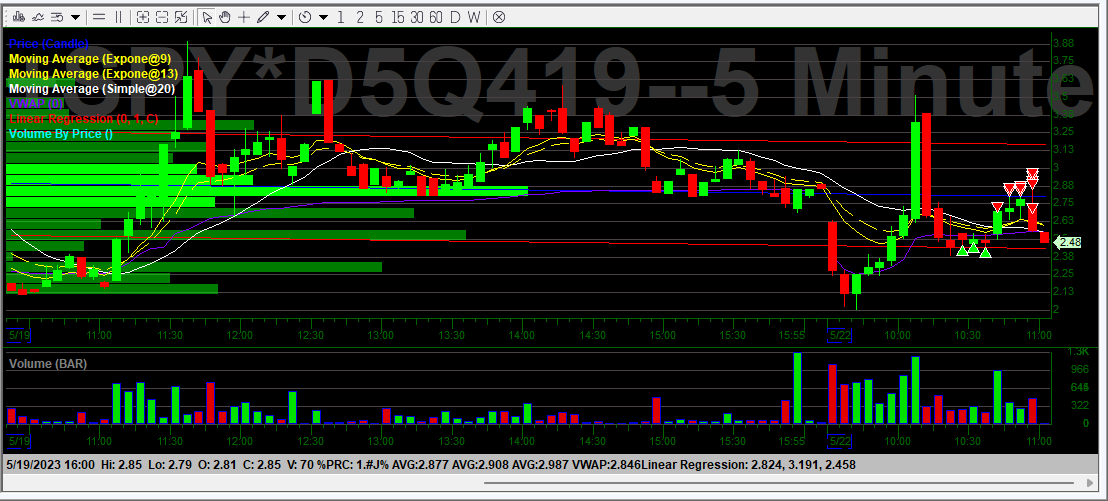
Task: Click the 5/22 date label on price axis
Action: click(x=841, y=334)
